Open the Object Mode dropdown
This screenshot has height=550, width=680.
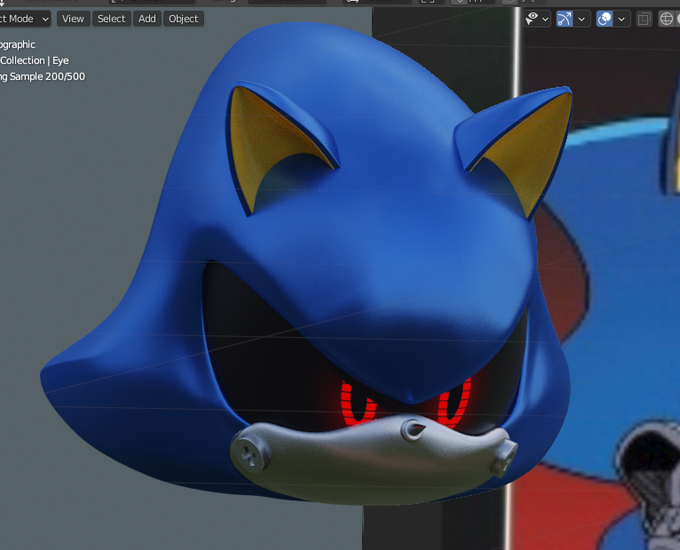pos(24,19)
